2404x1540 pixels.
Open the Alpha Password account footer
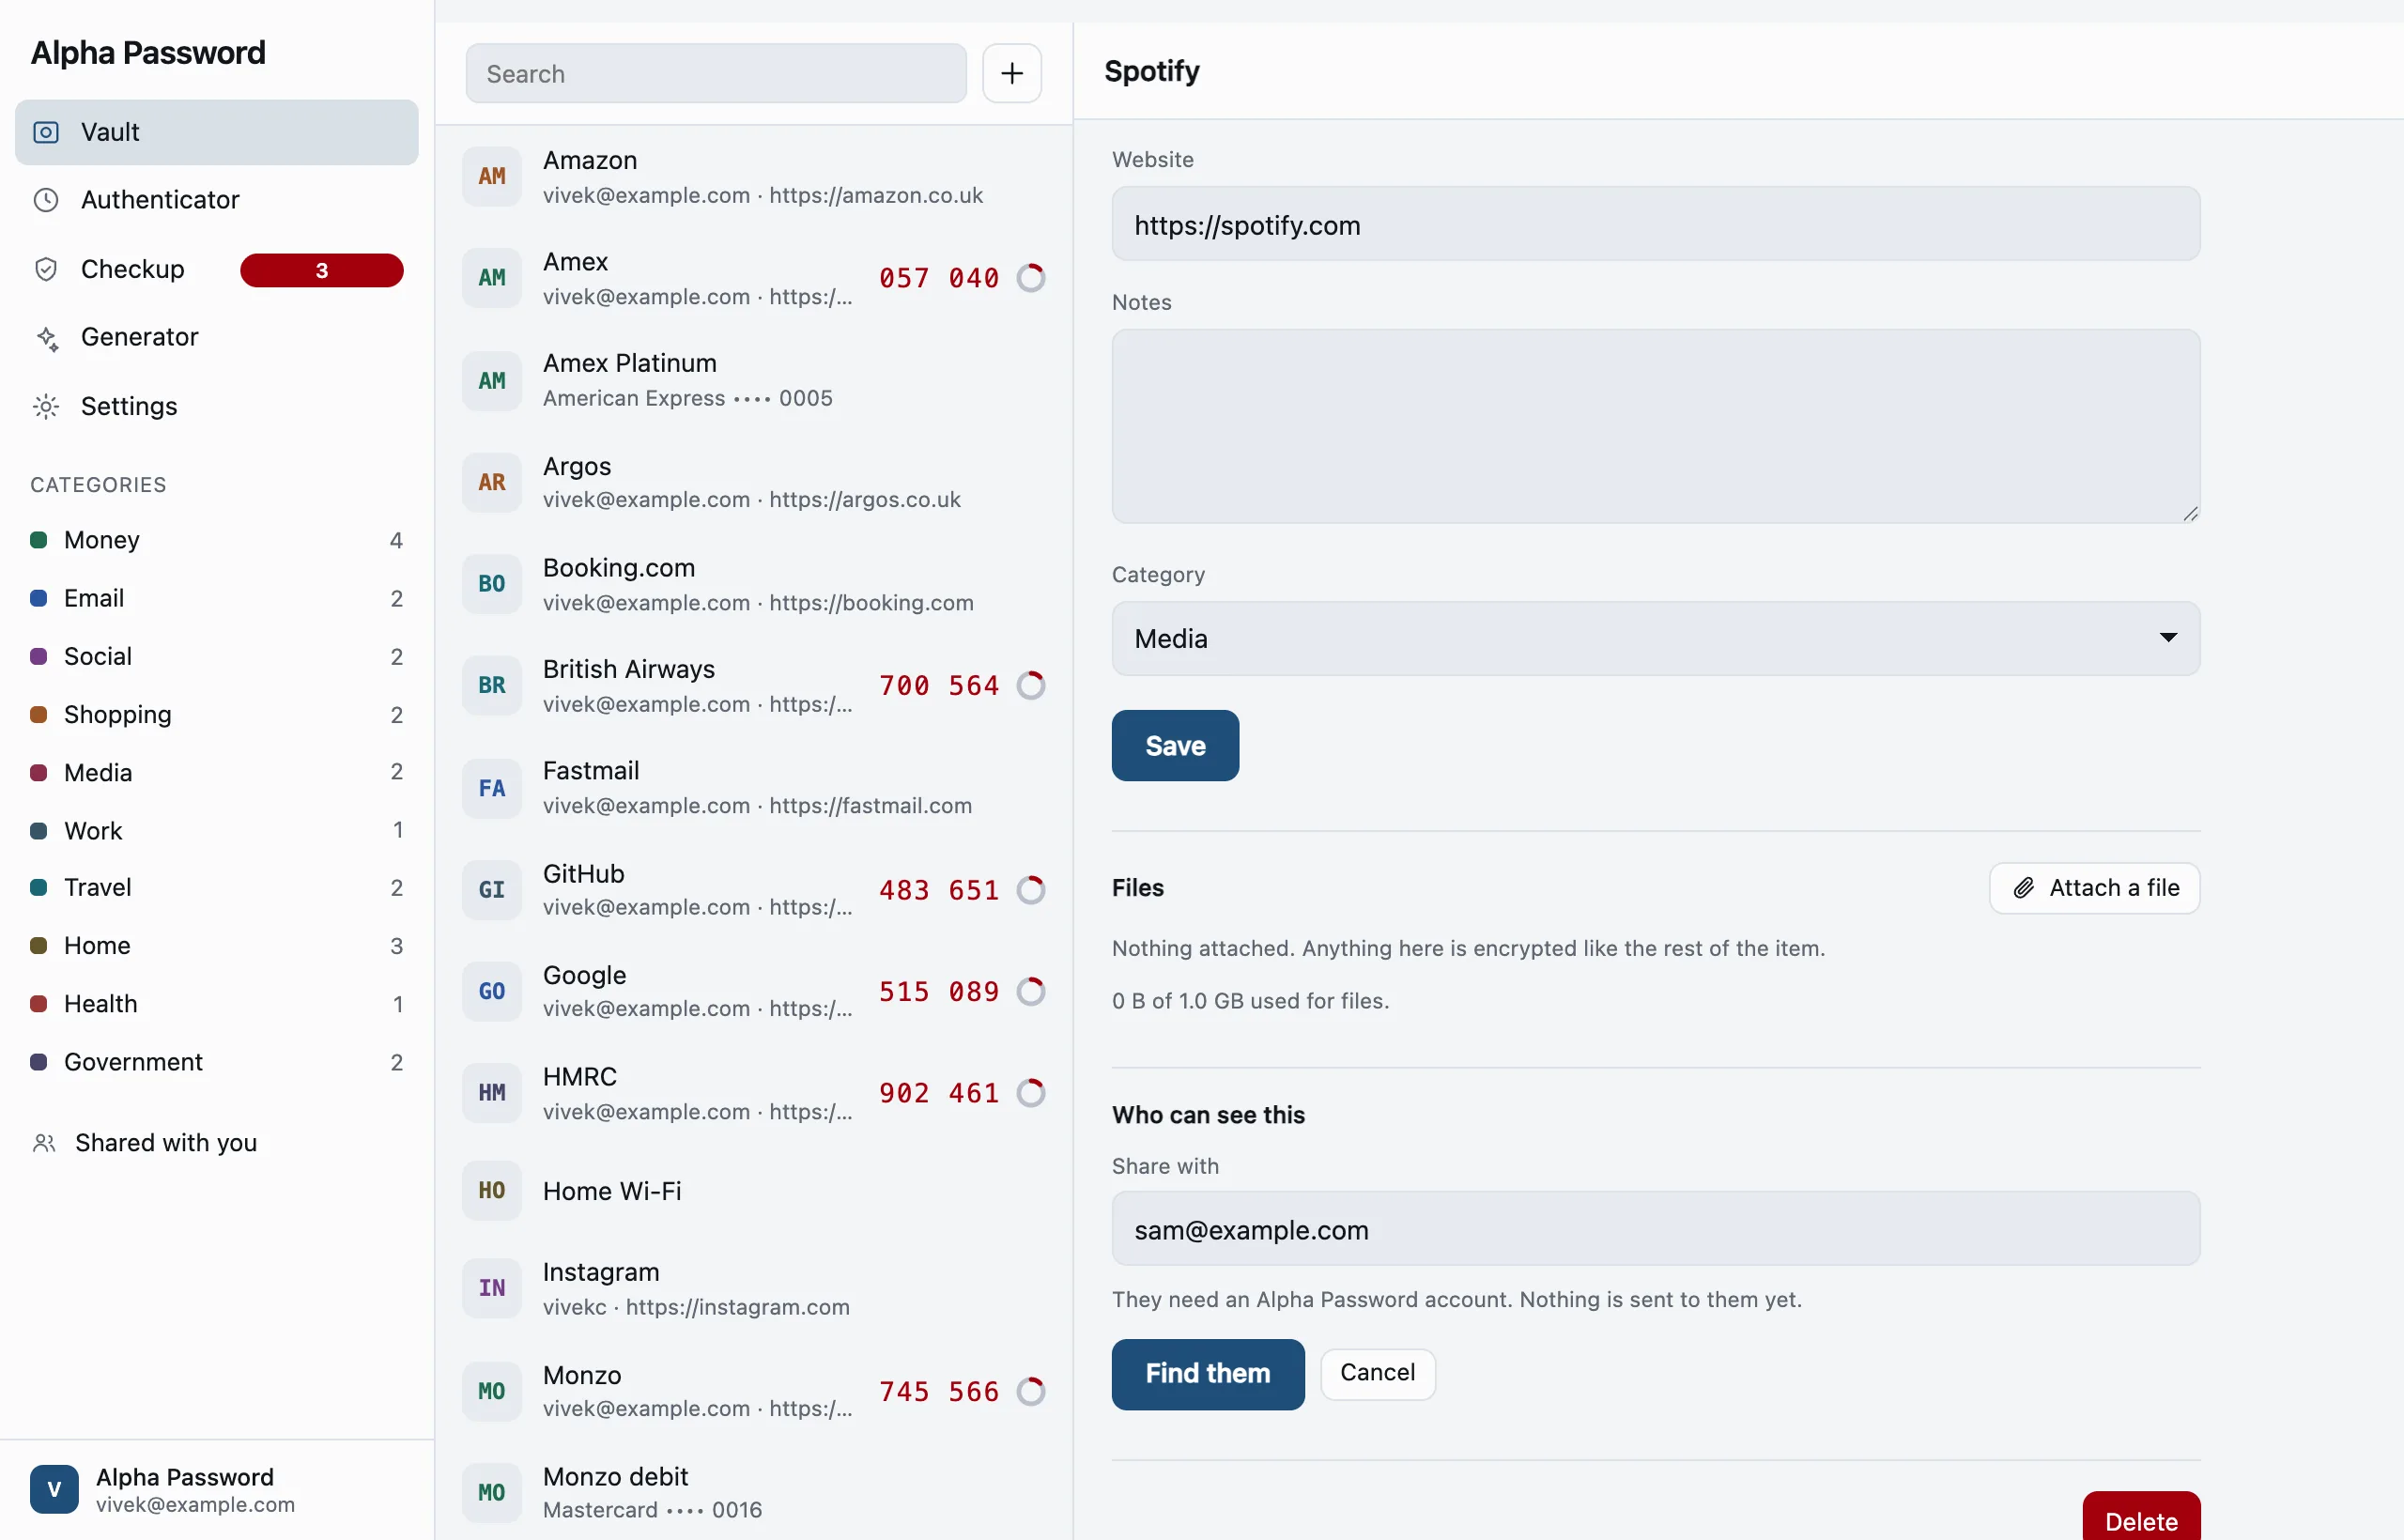[216, 1490]
